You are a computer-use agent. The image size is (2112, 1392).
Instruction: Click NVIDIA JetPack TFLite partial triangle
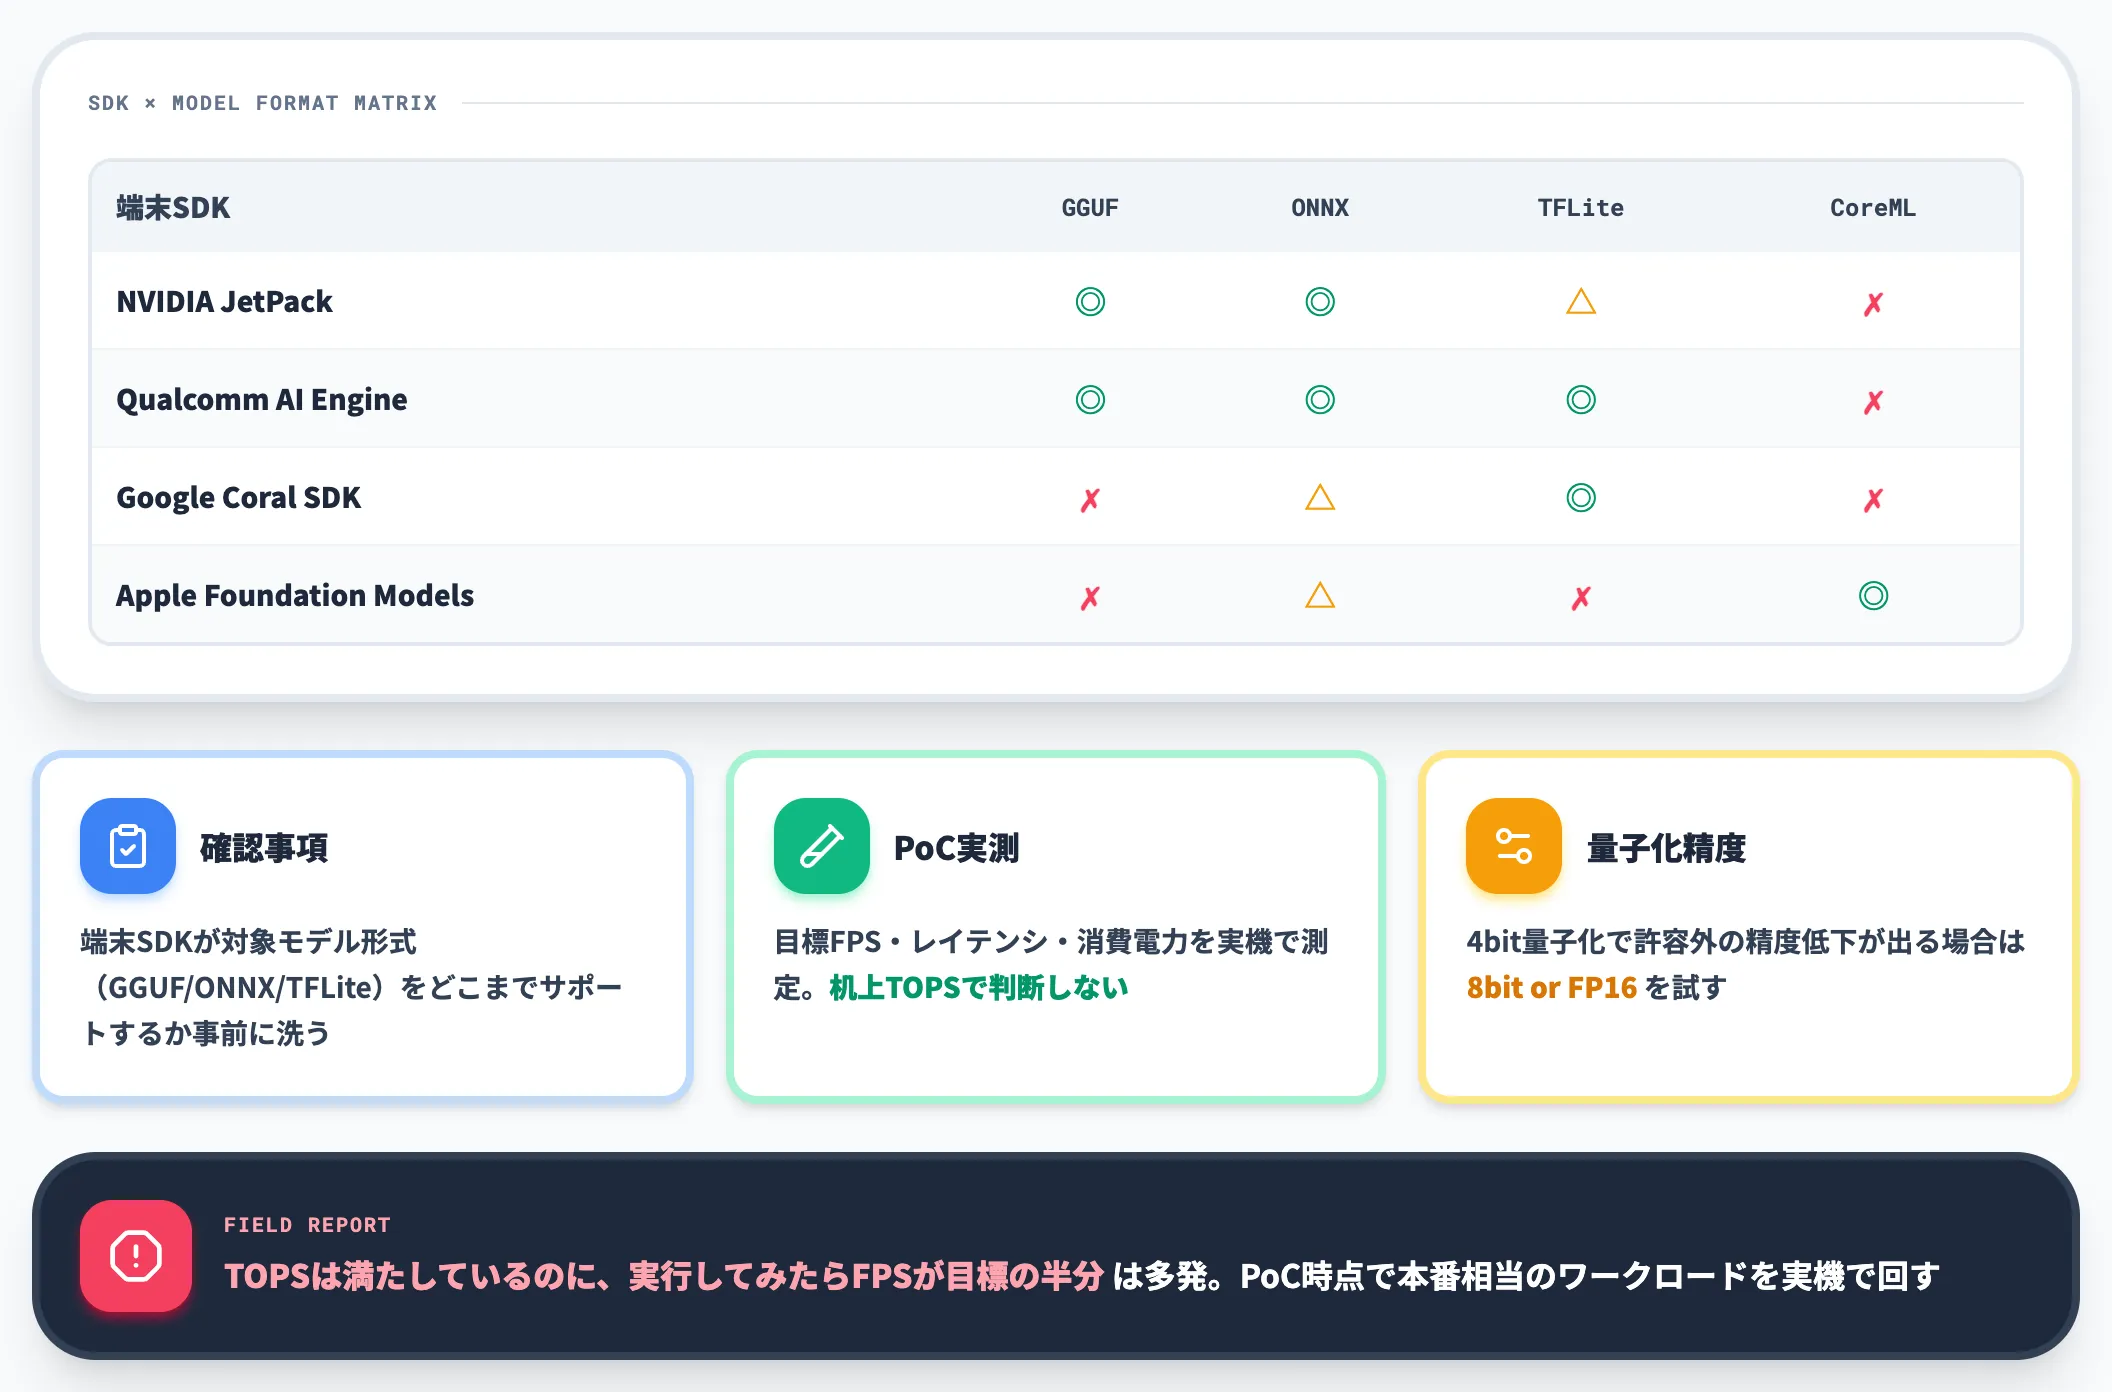(1581, 301)
